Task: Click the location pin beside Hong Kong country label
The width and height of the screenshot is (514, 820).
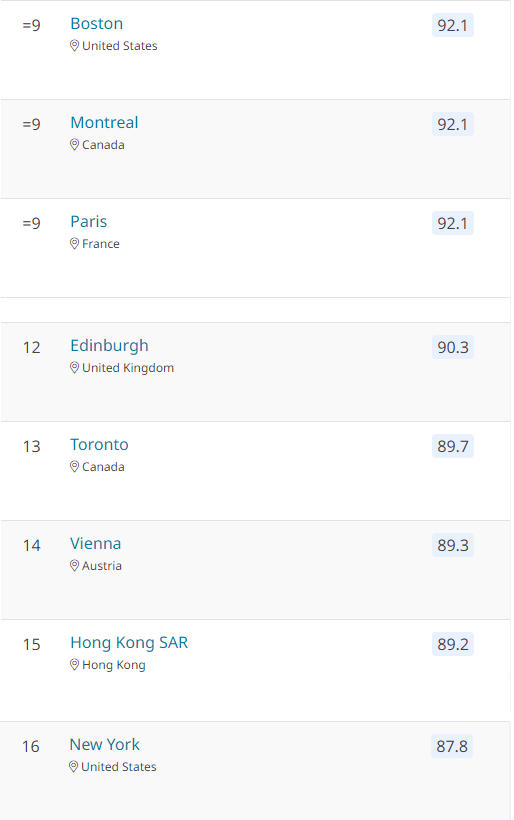Action: click(x=74, y=665)
